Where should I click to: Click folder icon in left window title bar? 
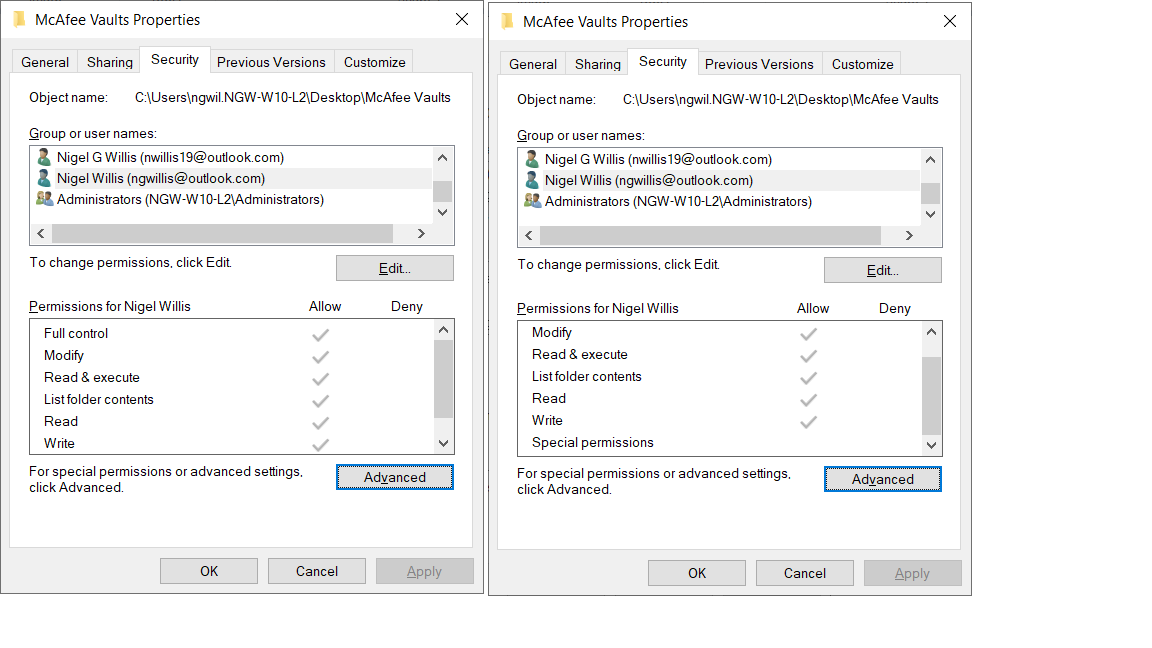coord(20,19)
